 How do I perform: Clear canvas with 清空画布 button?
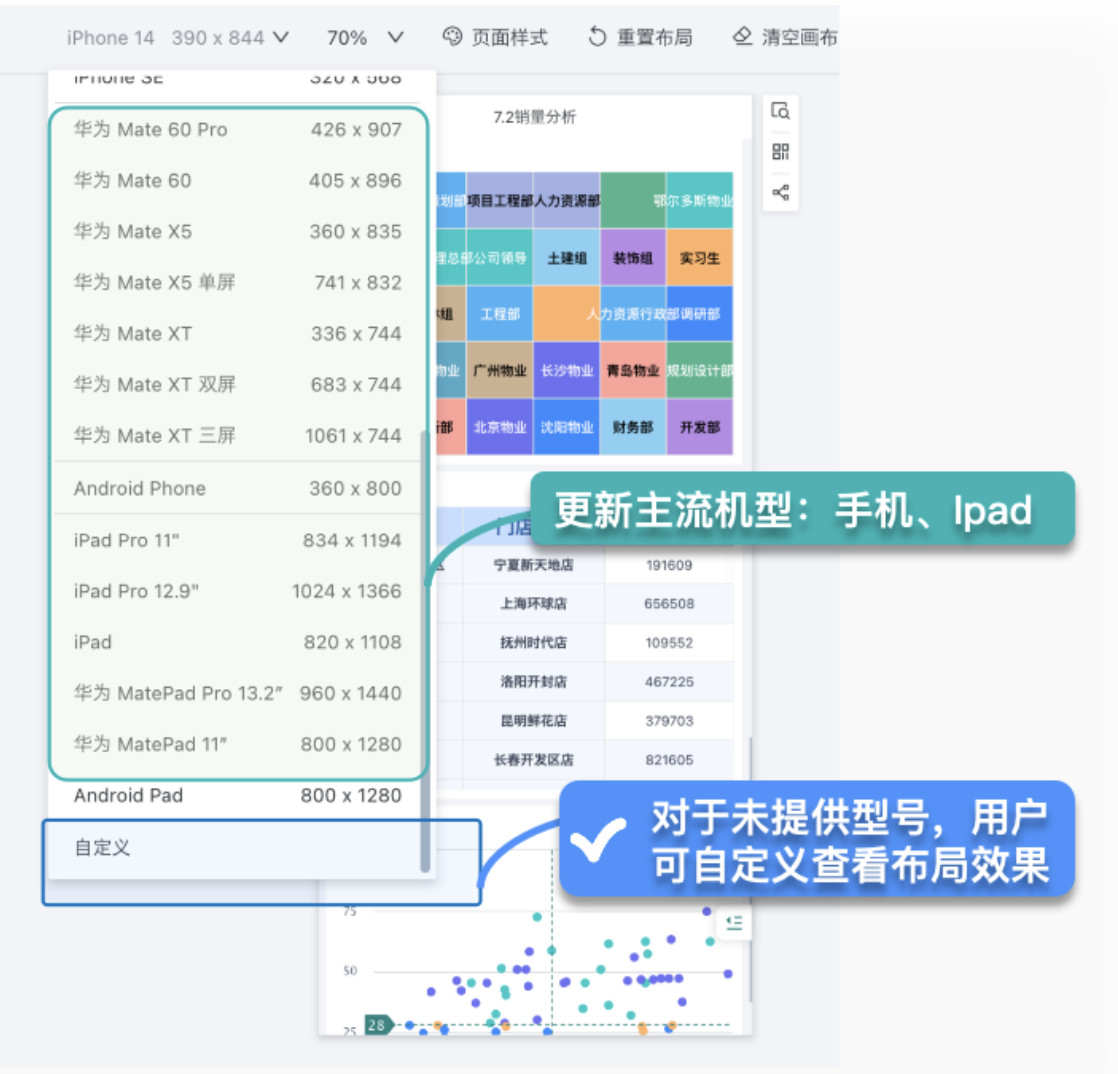point(785,37)
